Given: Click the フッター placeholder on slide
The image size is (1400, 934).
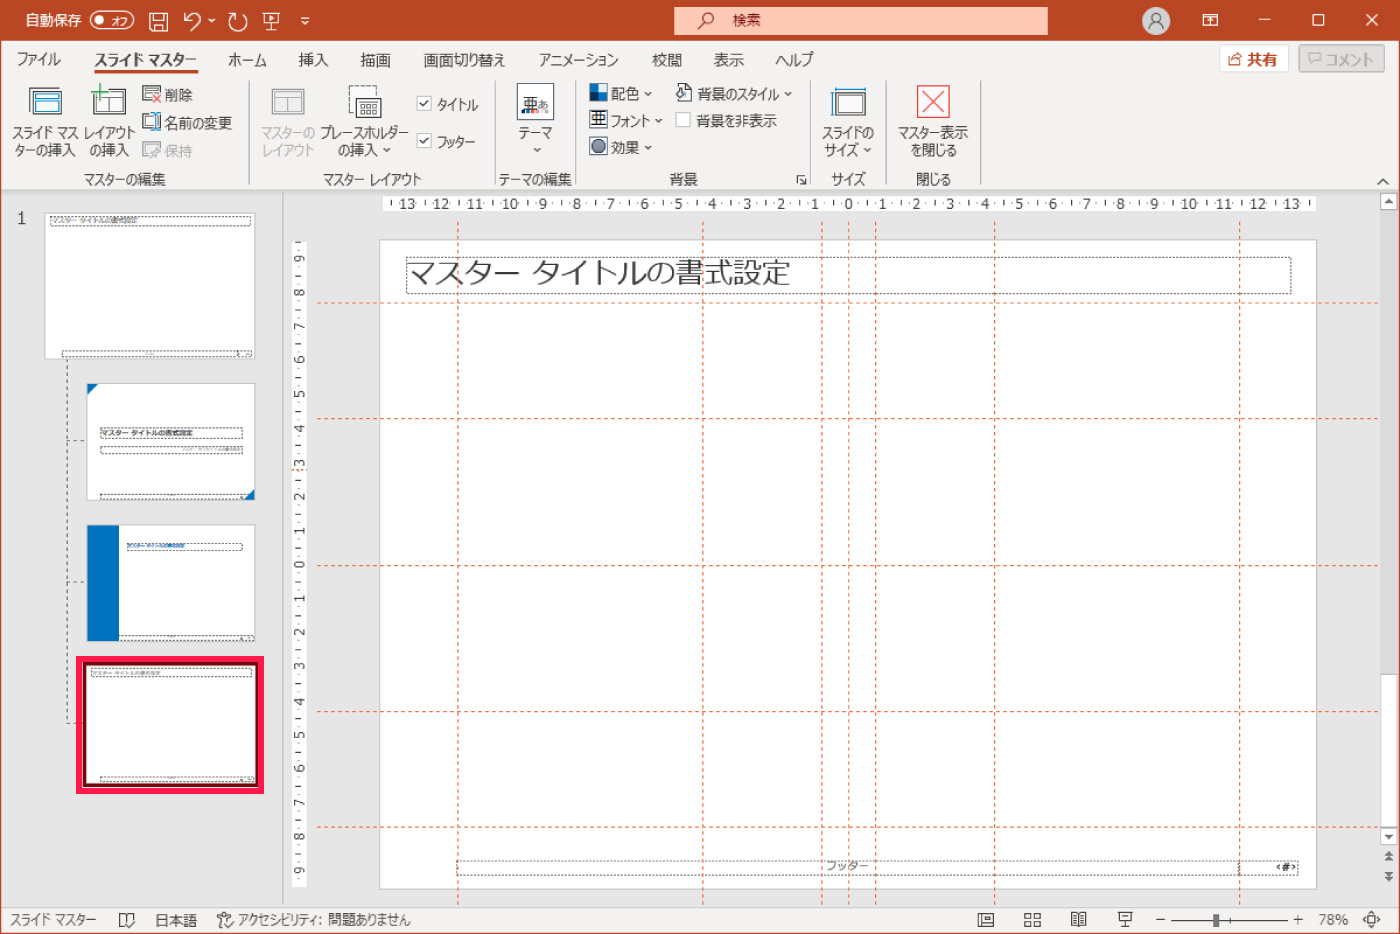Looking at the screenshot, I should click(847, 866).
